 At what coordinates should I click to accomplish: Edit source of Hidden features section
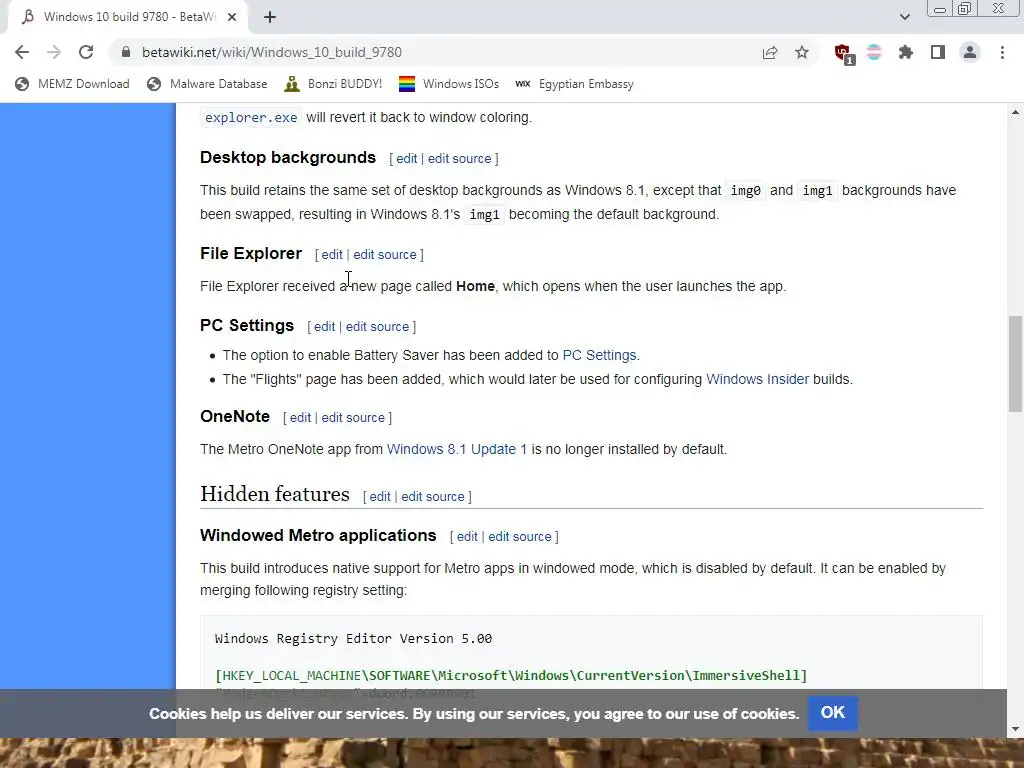coord(432,496)
